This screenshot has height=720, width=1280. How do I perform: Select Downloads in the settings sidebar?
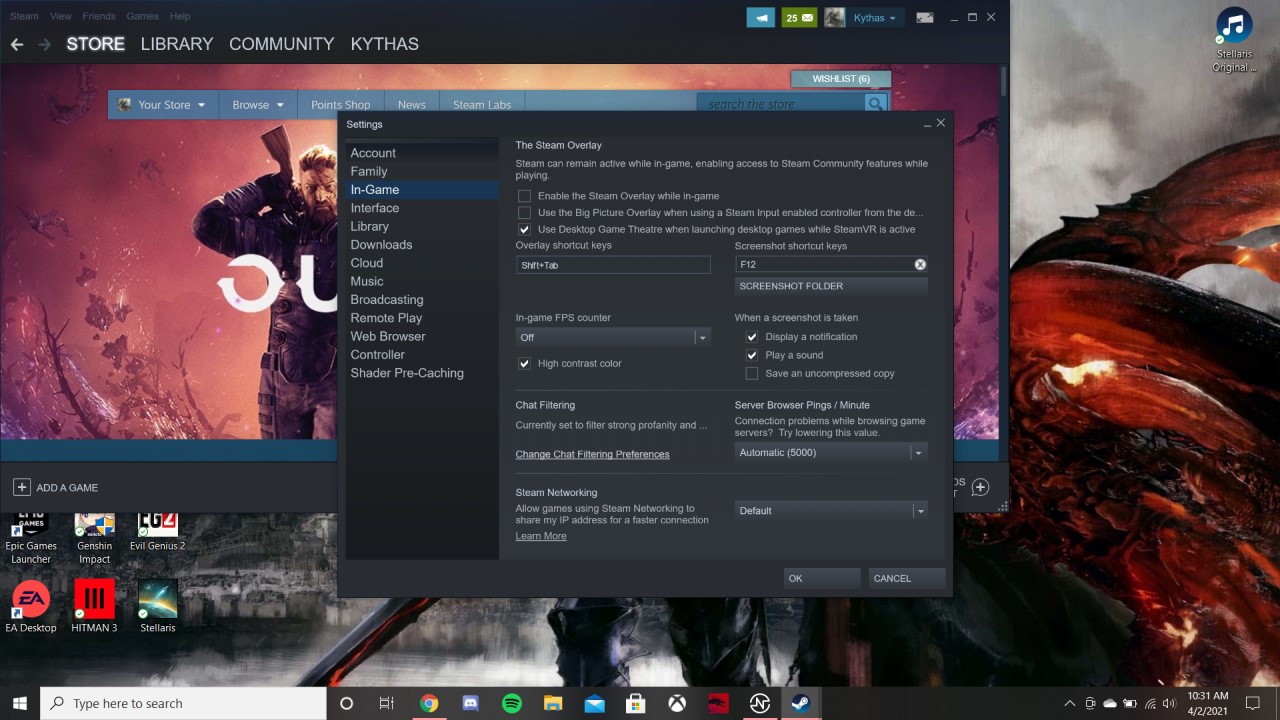[381, 245]
